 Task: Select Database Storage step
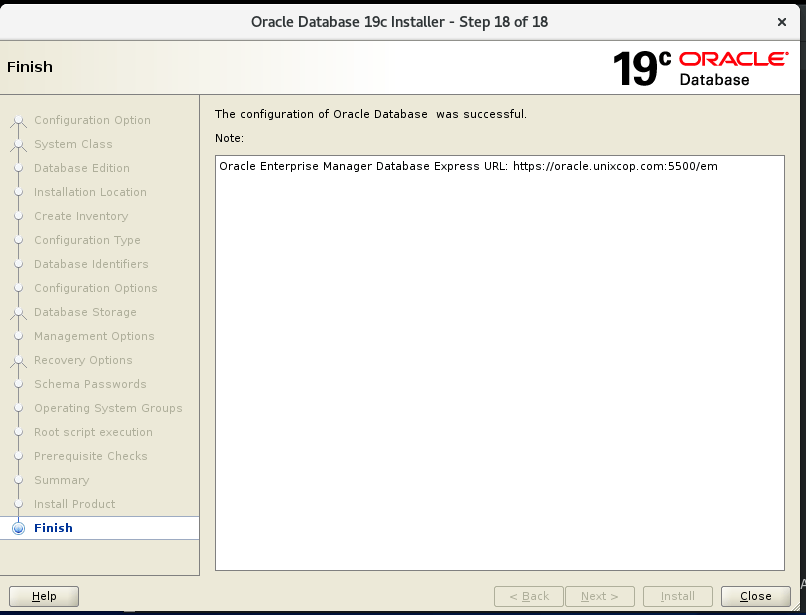pos(85,312)
